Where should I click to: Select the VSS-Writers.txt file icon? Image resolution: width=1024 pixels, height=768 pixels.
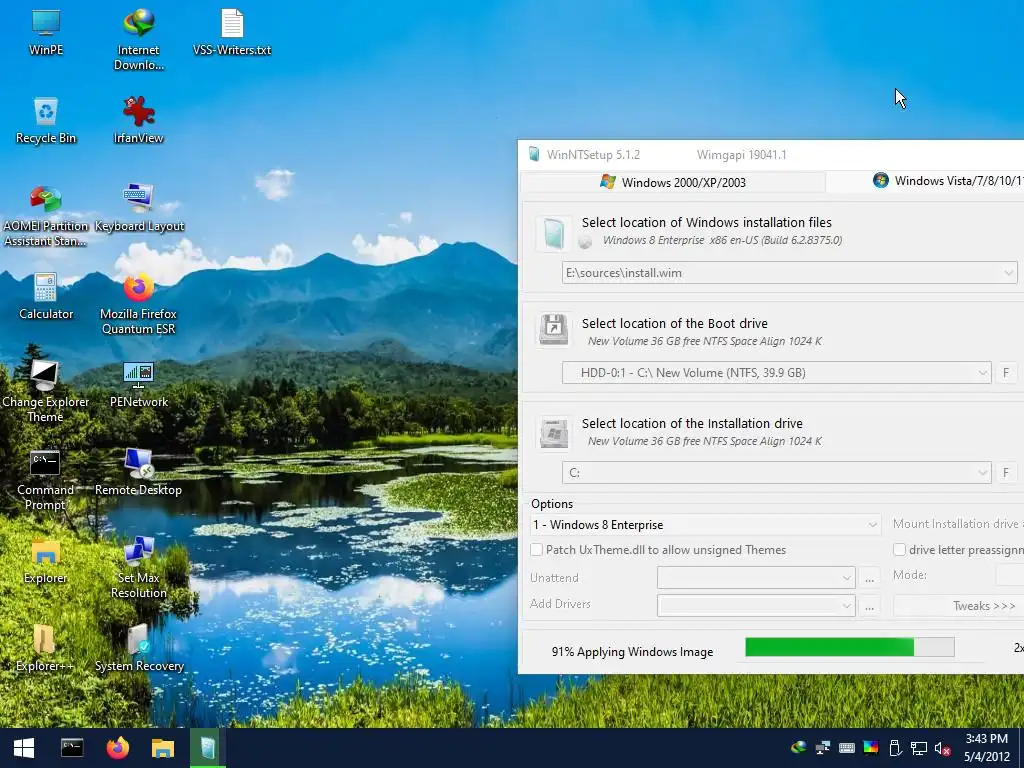pos(232,31)
